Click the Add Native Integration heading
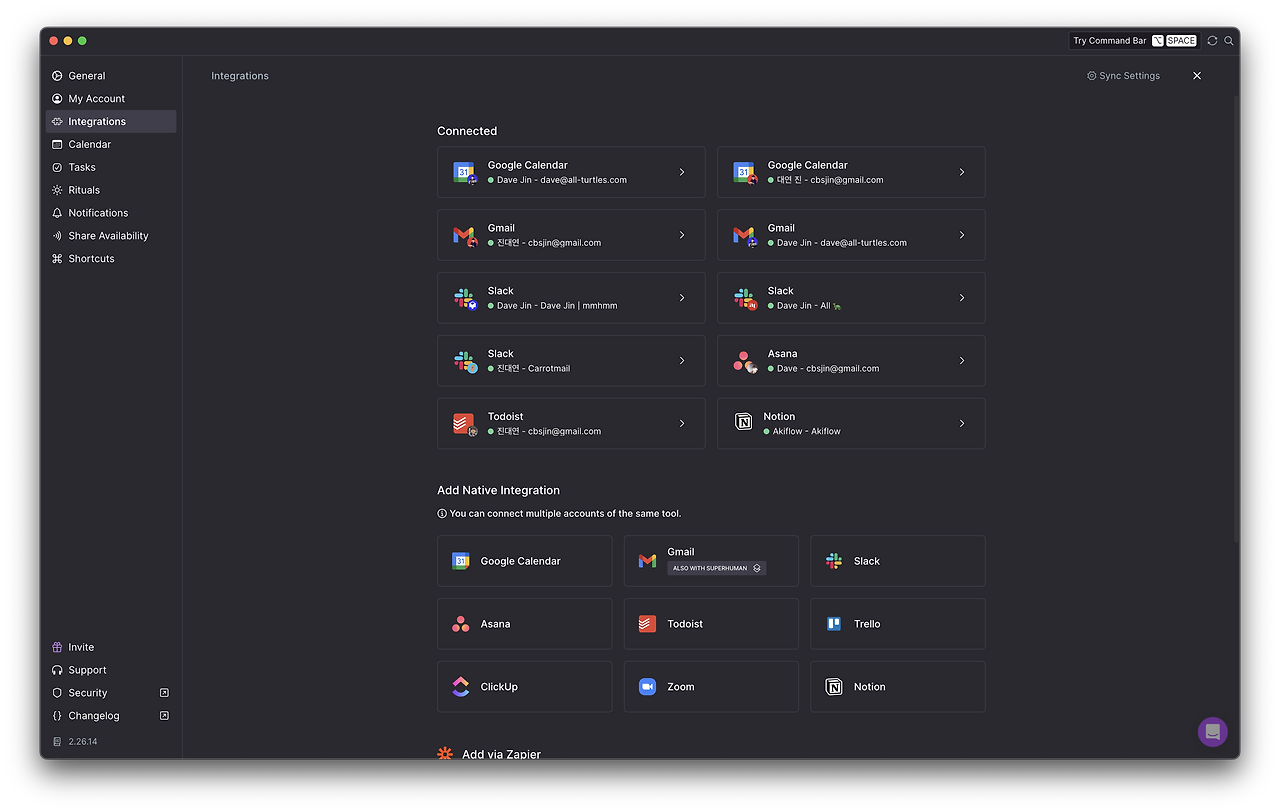The height and width of the screenshot is (812, 1280). pyautogui.click(x=498, y=490)
